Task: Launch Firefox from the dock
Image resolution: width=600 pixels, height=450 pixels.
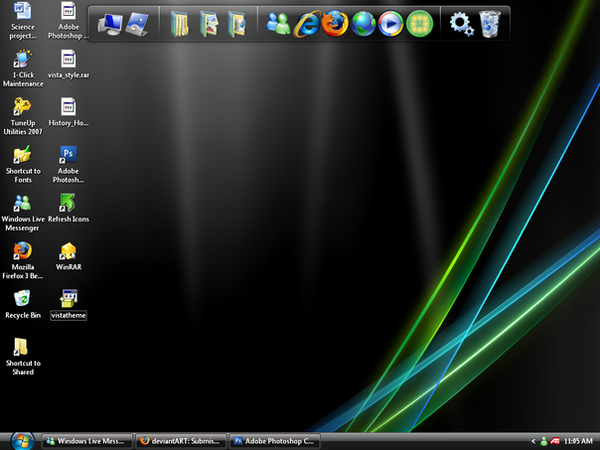Action: point(335,24)
